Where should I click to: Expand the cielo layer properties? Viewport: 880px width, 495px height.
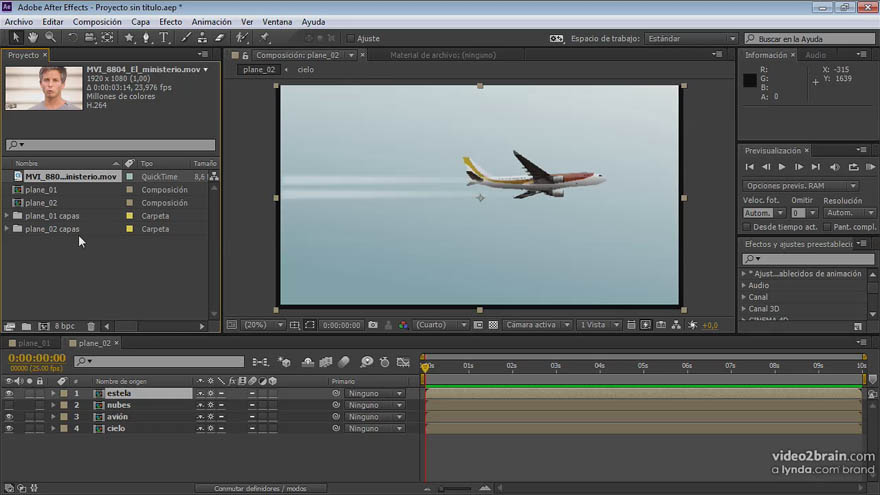53,428
